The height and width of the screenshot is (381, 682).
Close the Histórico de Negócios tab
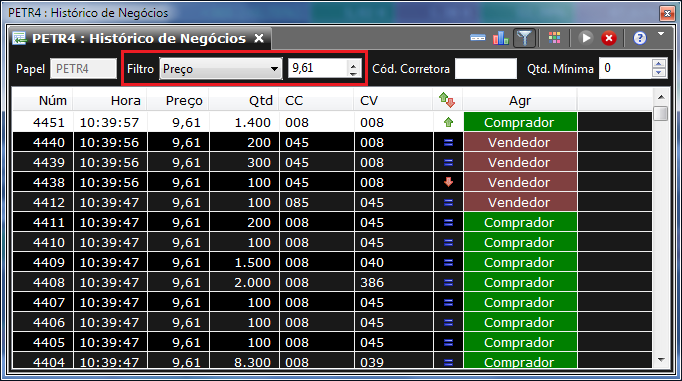pos(259,38)
